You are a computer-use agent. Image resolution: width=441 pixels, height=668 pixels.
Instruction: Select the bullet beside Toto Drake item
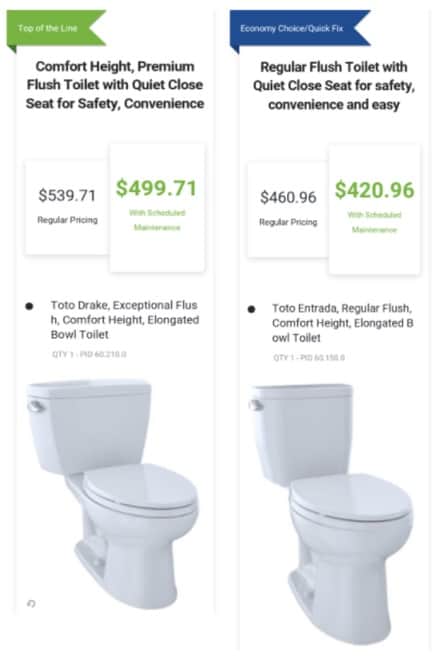[29, 306]
